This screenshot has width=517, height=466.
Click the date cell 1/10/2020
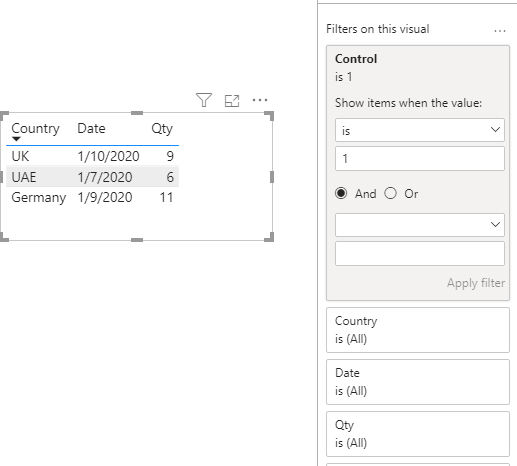pos(108,156)
